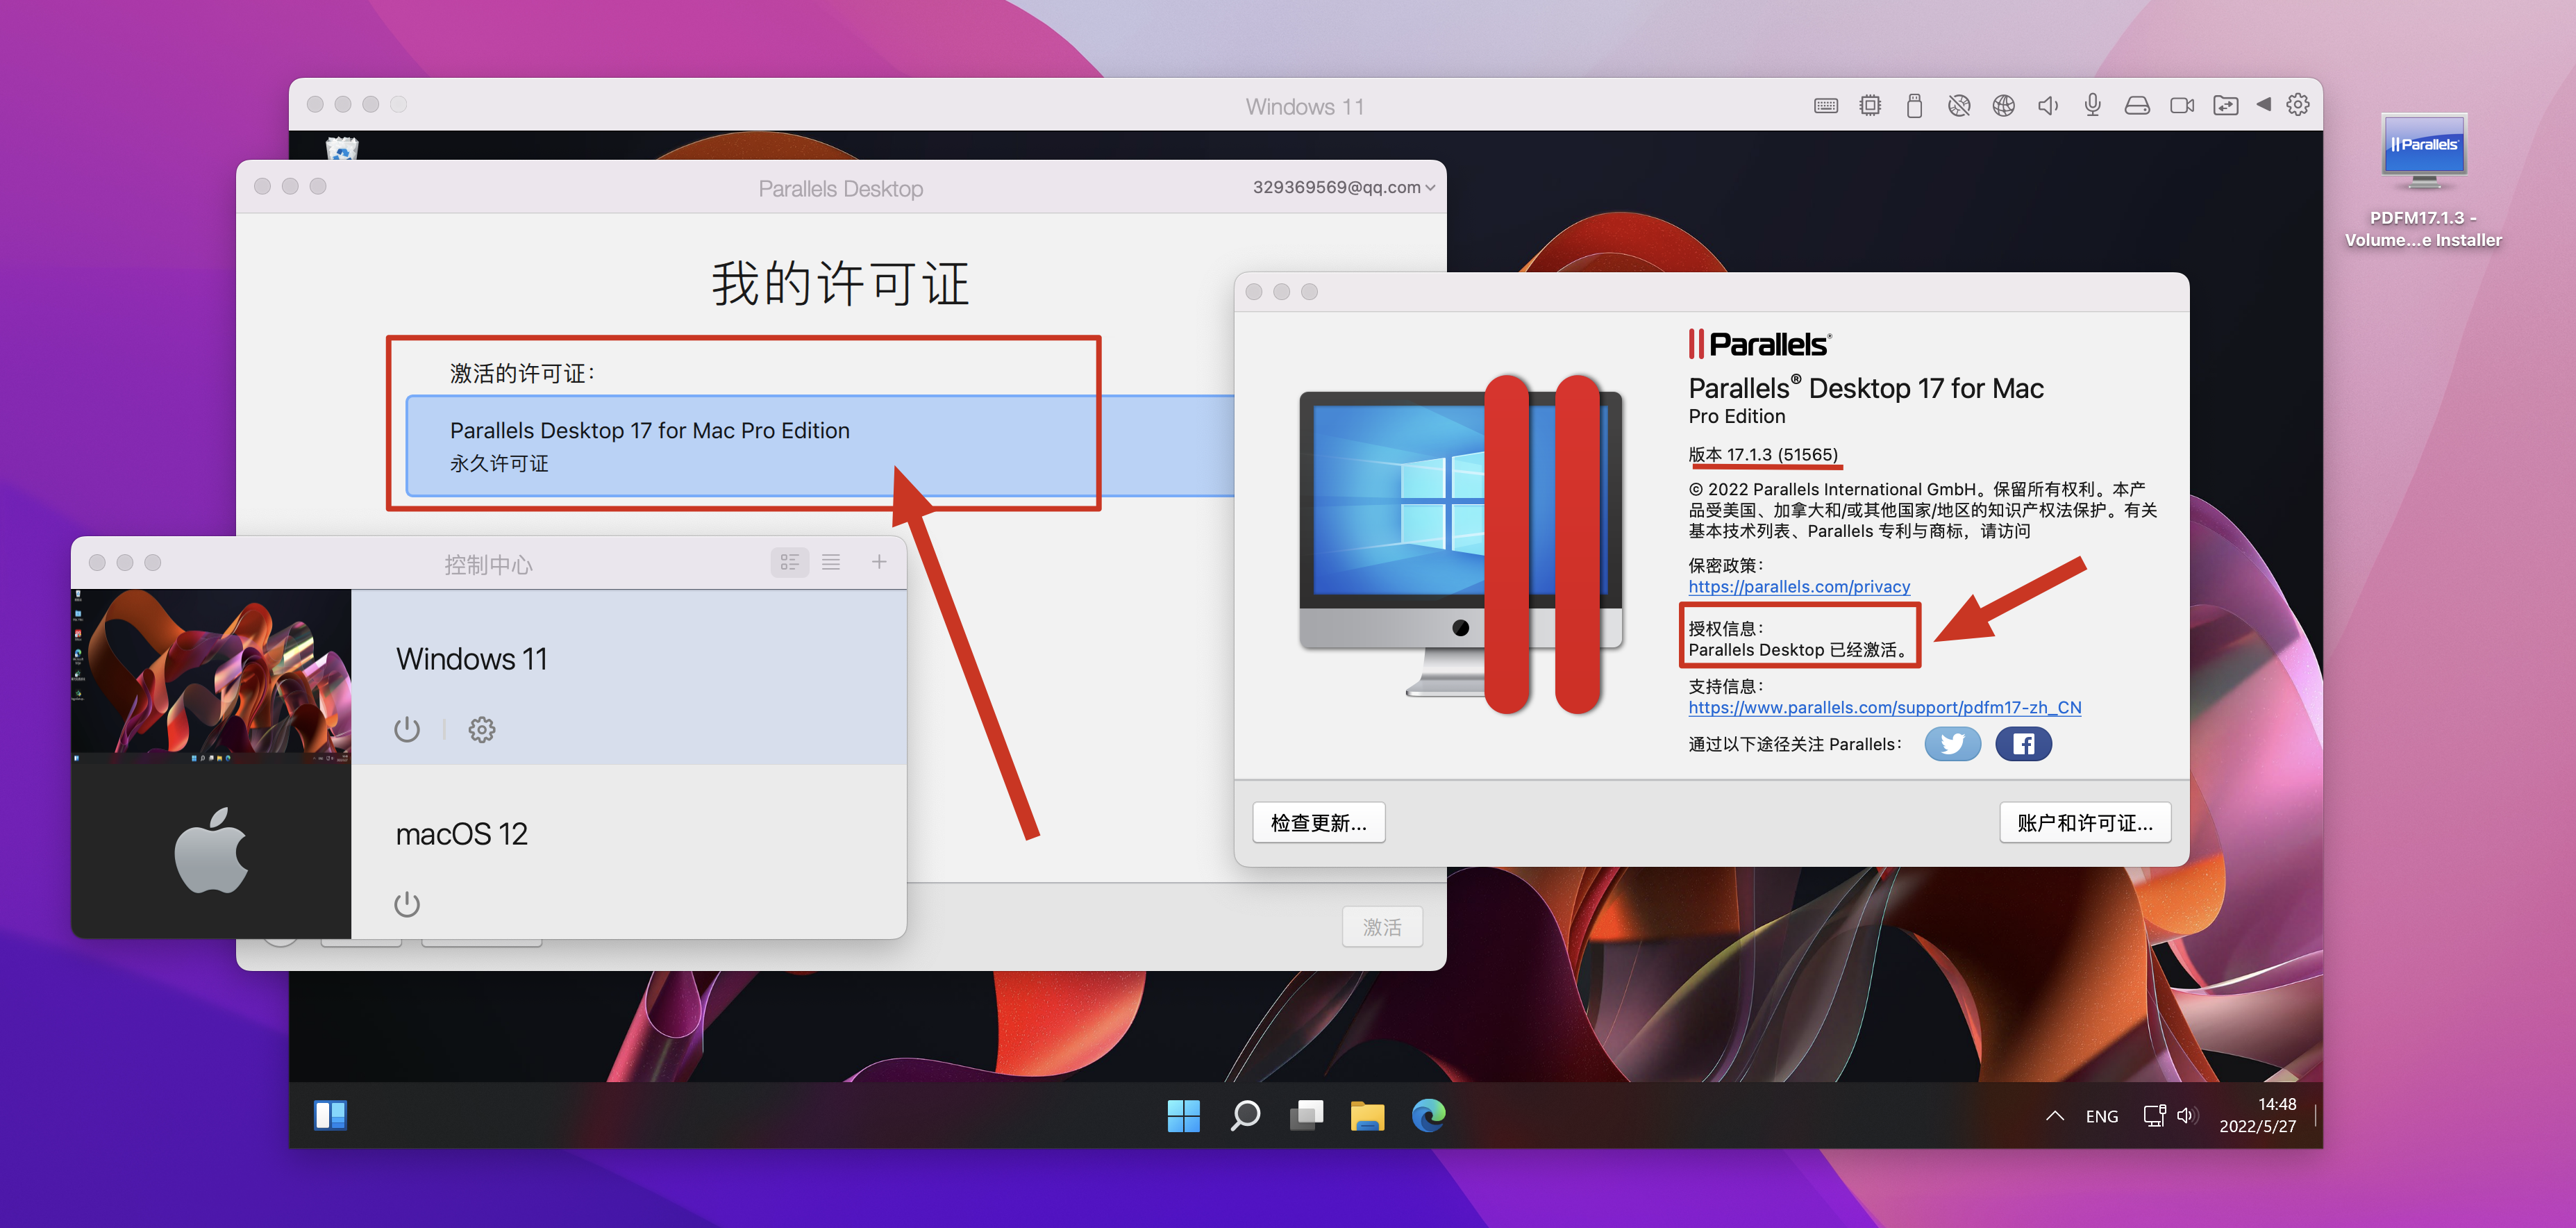Open PDFM17.1.3 installer volume on desktop
Viewport: 2576px width, 1228px height.
[x=2423, y=180]
